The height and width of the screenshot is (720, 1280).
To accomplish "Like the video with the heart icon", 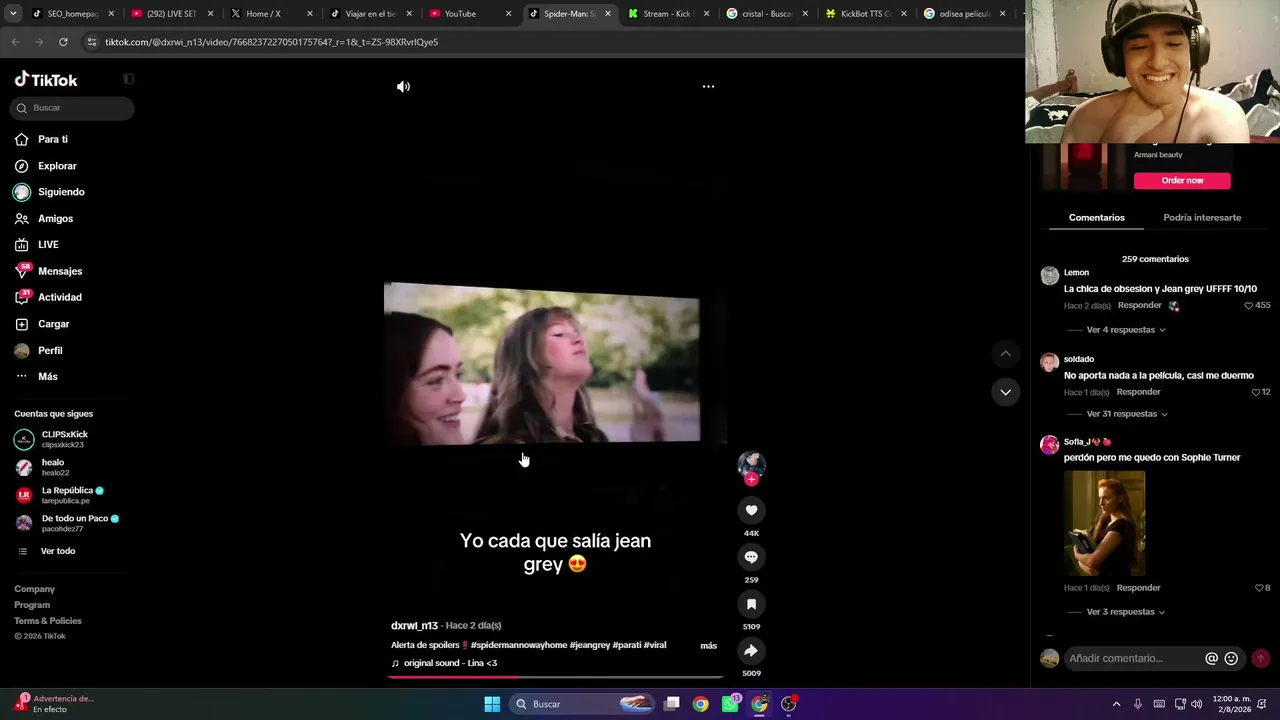I will 751,510.
